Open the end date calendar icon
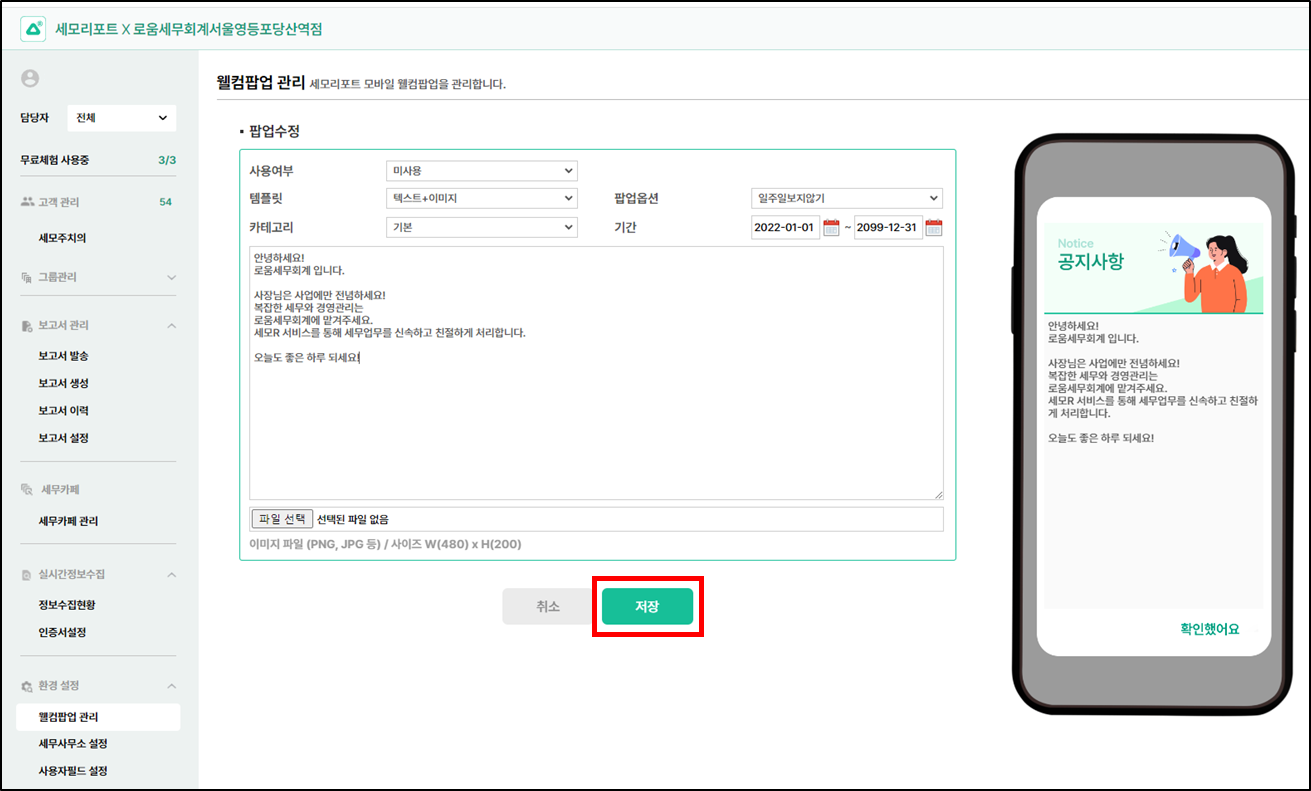The image size is (1311, 791). click(933, 227)
